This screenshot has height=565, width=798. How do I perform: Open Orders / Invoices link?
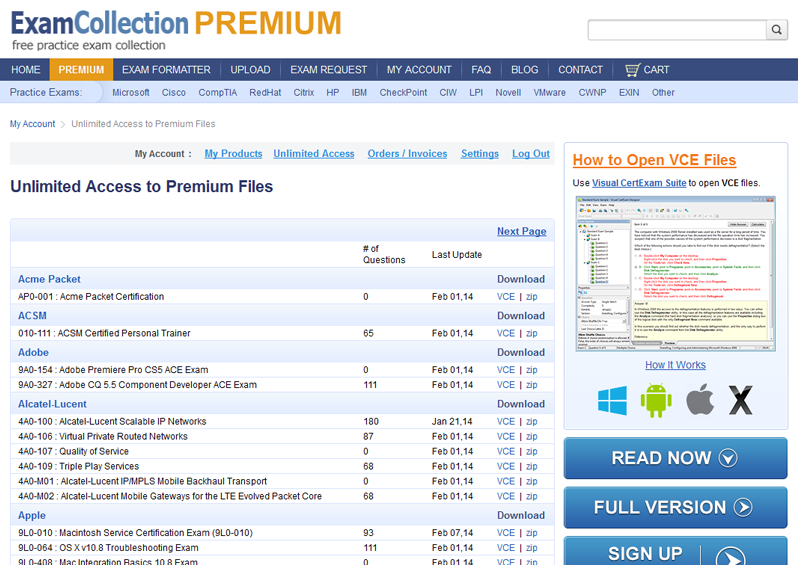(x=407, y=154)
